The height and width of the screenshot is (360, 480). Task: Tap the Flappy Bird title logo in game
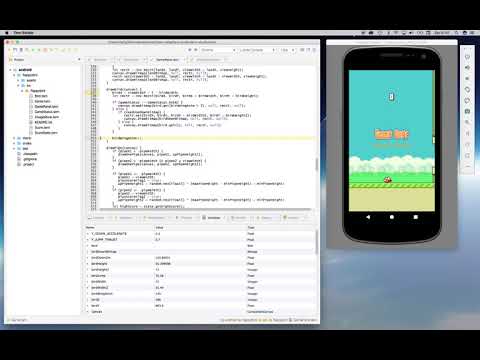tap(392, 134)
